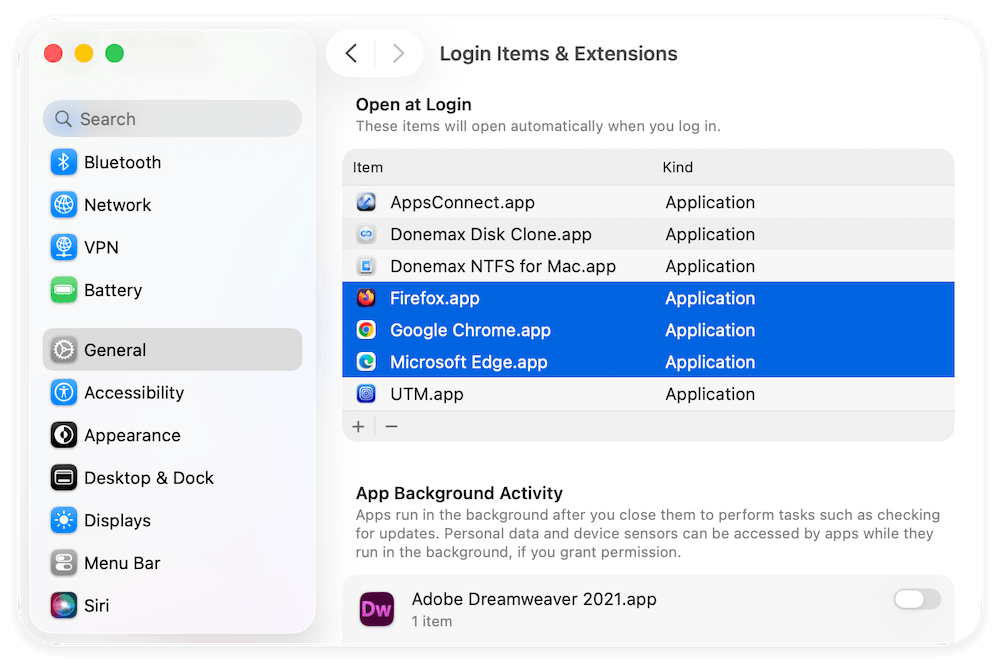Click the green zoom window button
The image size is (1000, 663).
[x=115, y=53]
